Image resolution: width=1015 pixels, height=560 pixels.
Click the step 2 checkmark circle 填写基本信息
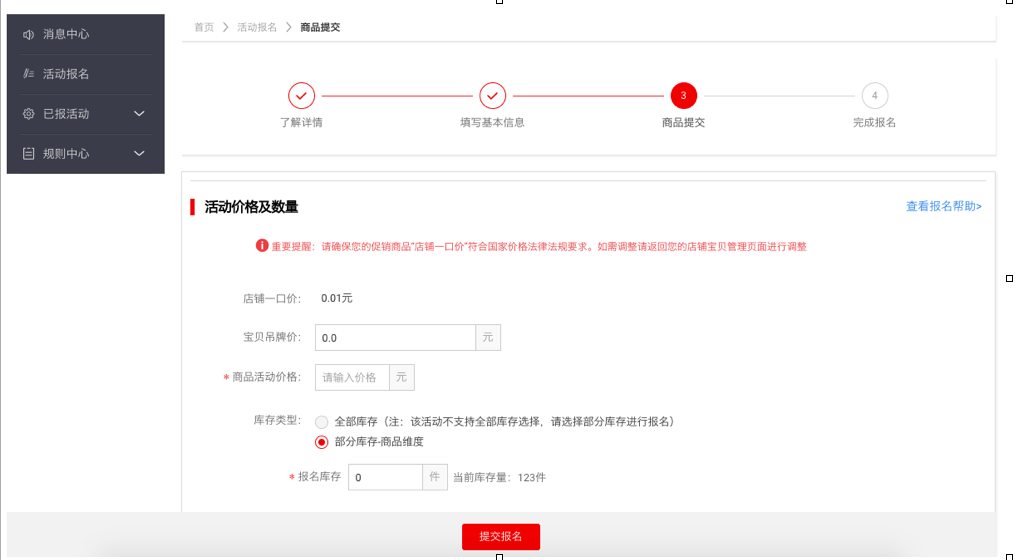click(492, 95)
